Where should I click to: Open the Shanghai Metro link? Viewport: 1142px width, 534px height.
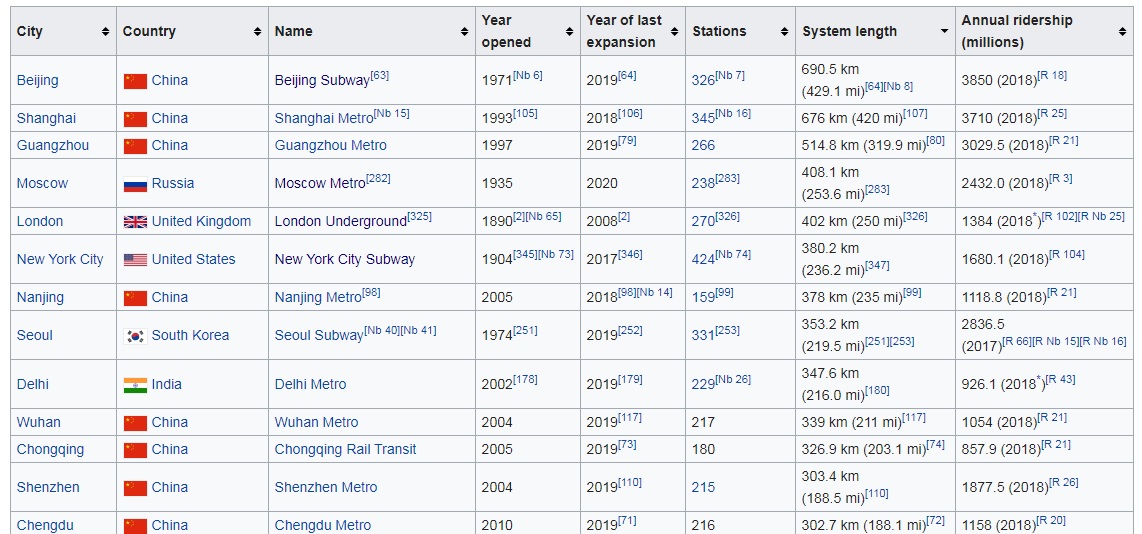323,118
